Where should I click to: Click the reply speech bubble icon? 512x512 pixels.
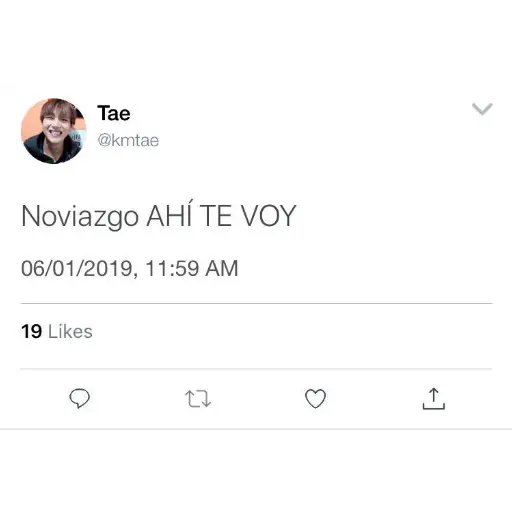pos(79,398)
